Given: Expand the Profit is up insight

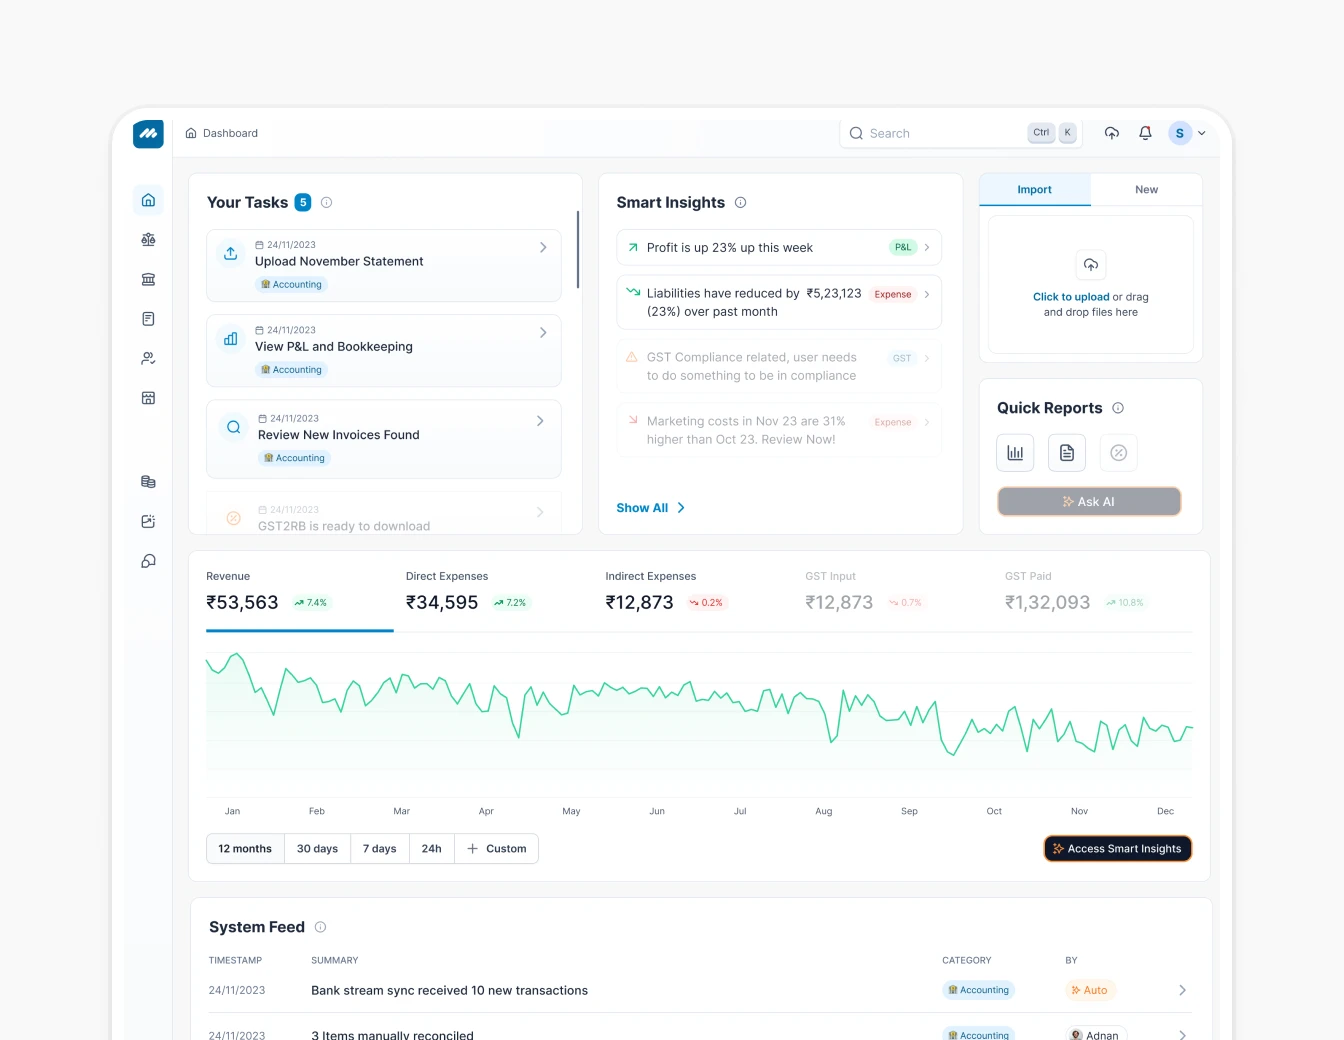Looking at the screenshot, I should (926, 247).
